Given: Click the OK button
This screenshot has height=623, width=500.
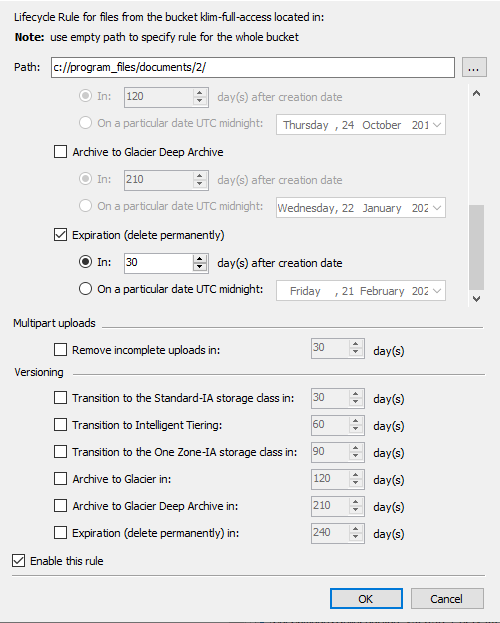Looking at the screenshot, I should click(x=366, y=598).
